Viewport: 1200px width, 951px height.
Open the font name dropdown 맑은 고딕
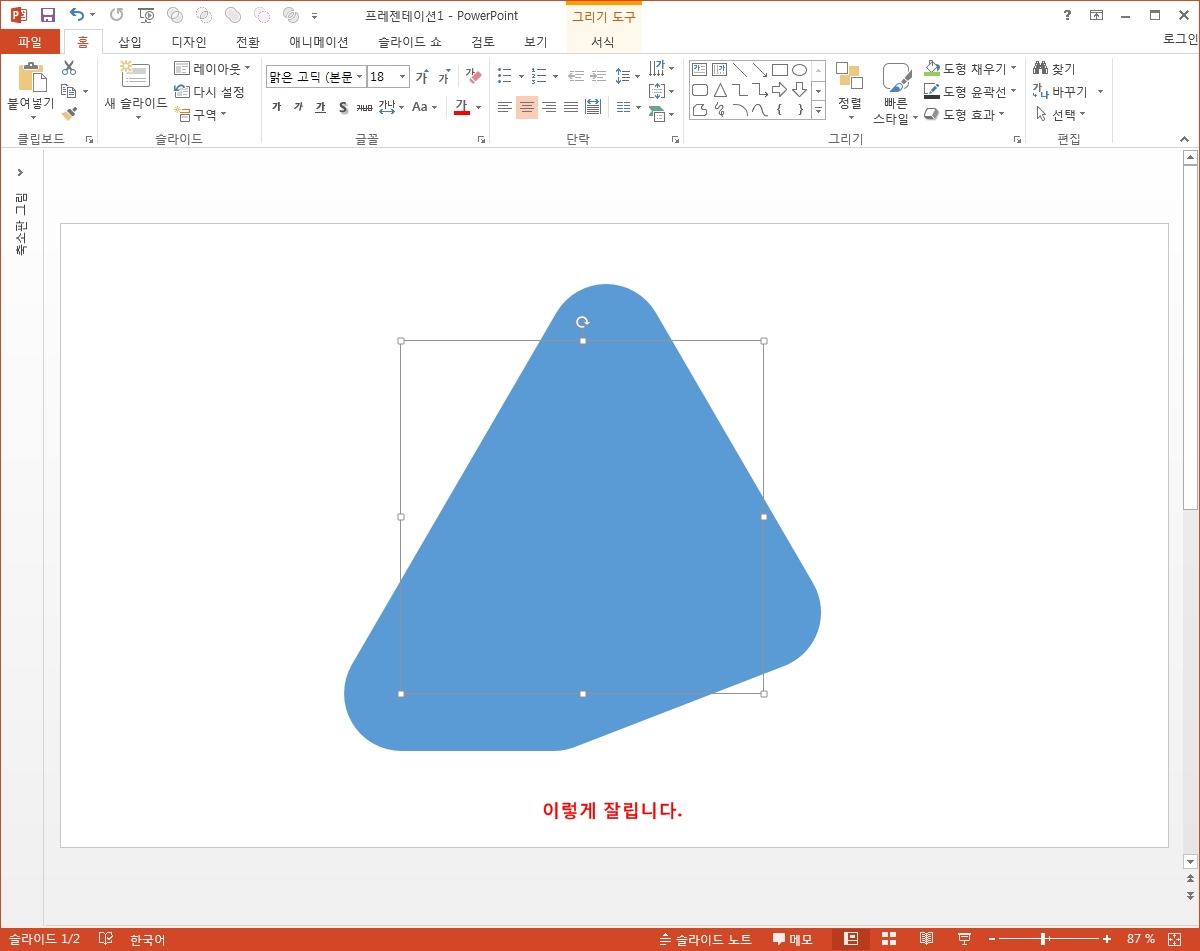click(x=360, y=77)
